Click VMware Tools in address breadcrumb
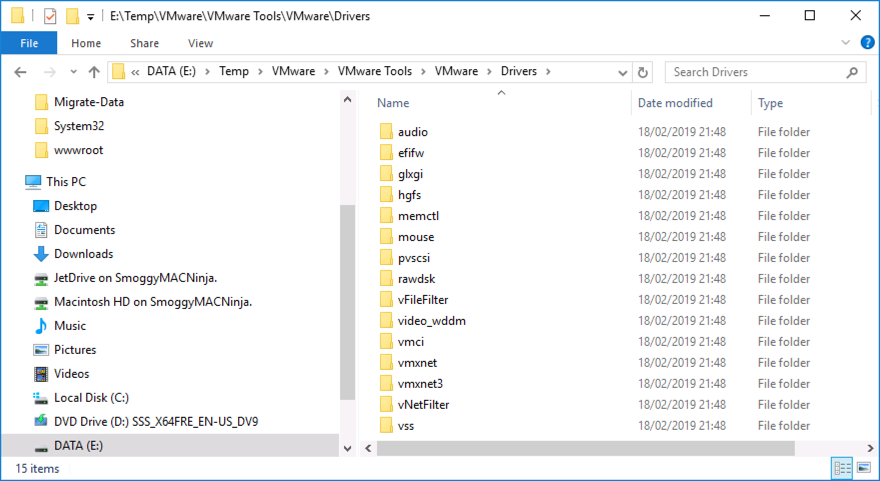880x481 pixels. tap(374, 71)
